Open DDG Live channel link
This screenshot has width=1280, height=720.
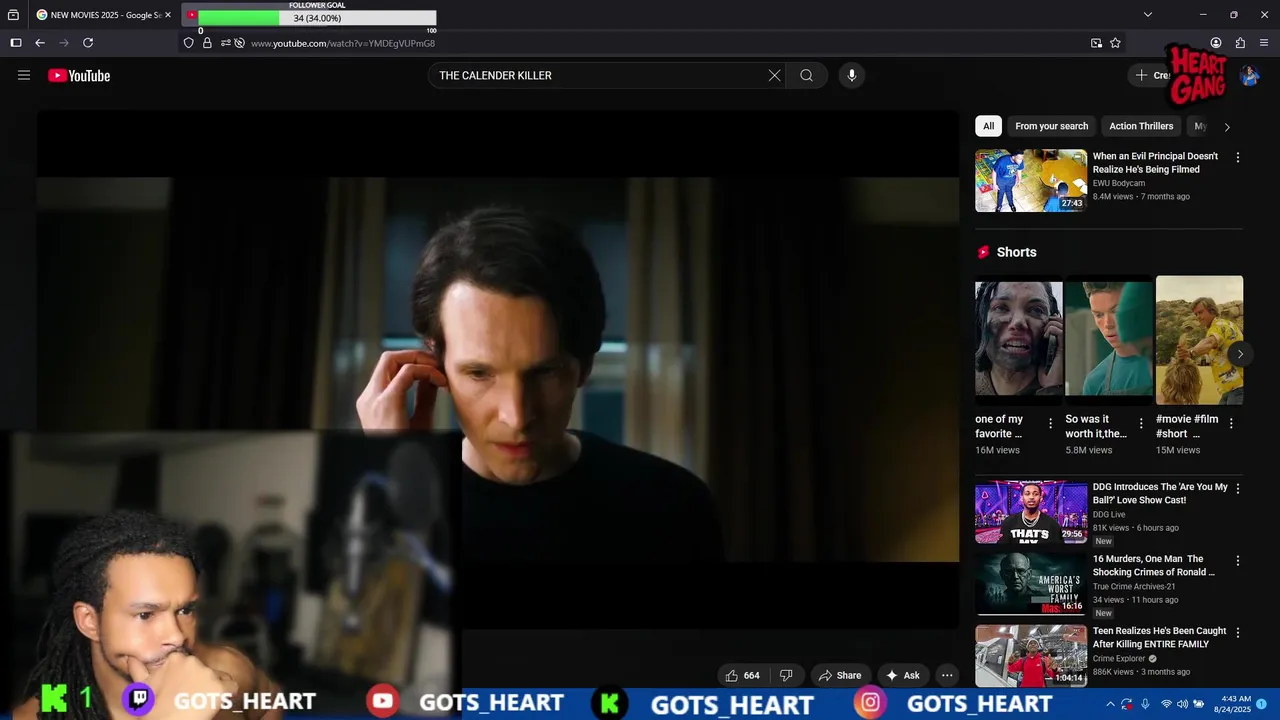pyautogui.click(x=1109, y=514)
